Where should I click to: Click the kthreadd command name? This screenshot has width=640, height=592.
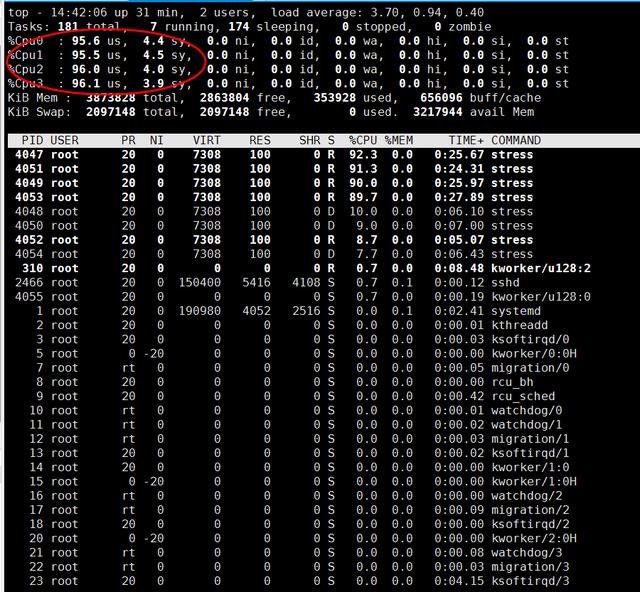[x=520, y=325]
